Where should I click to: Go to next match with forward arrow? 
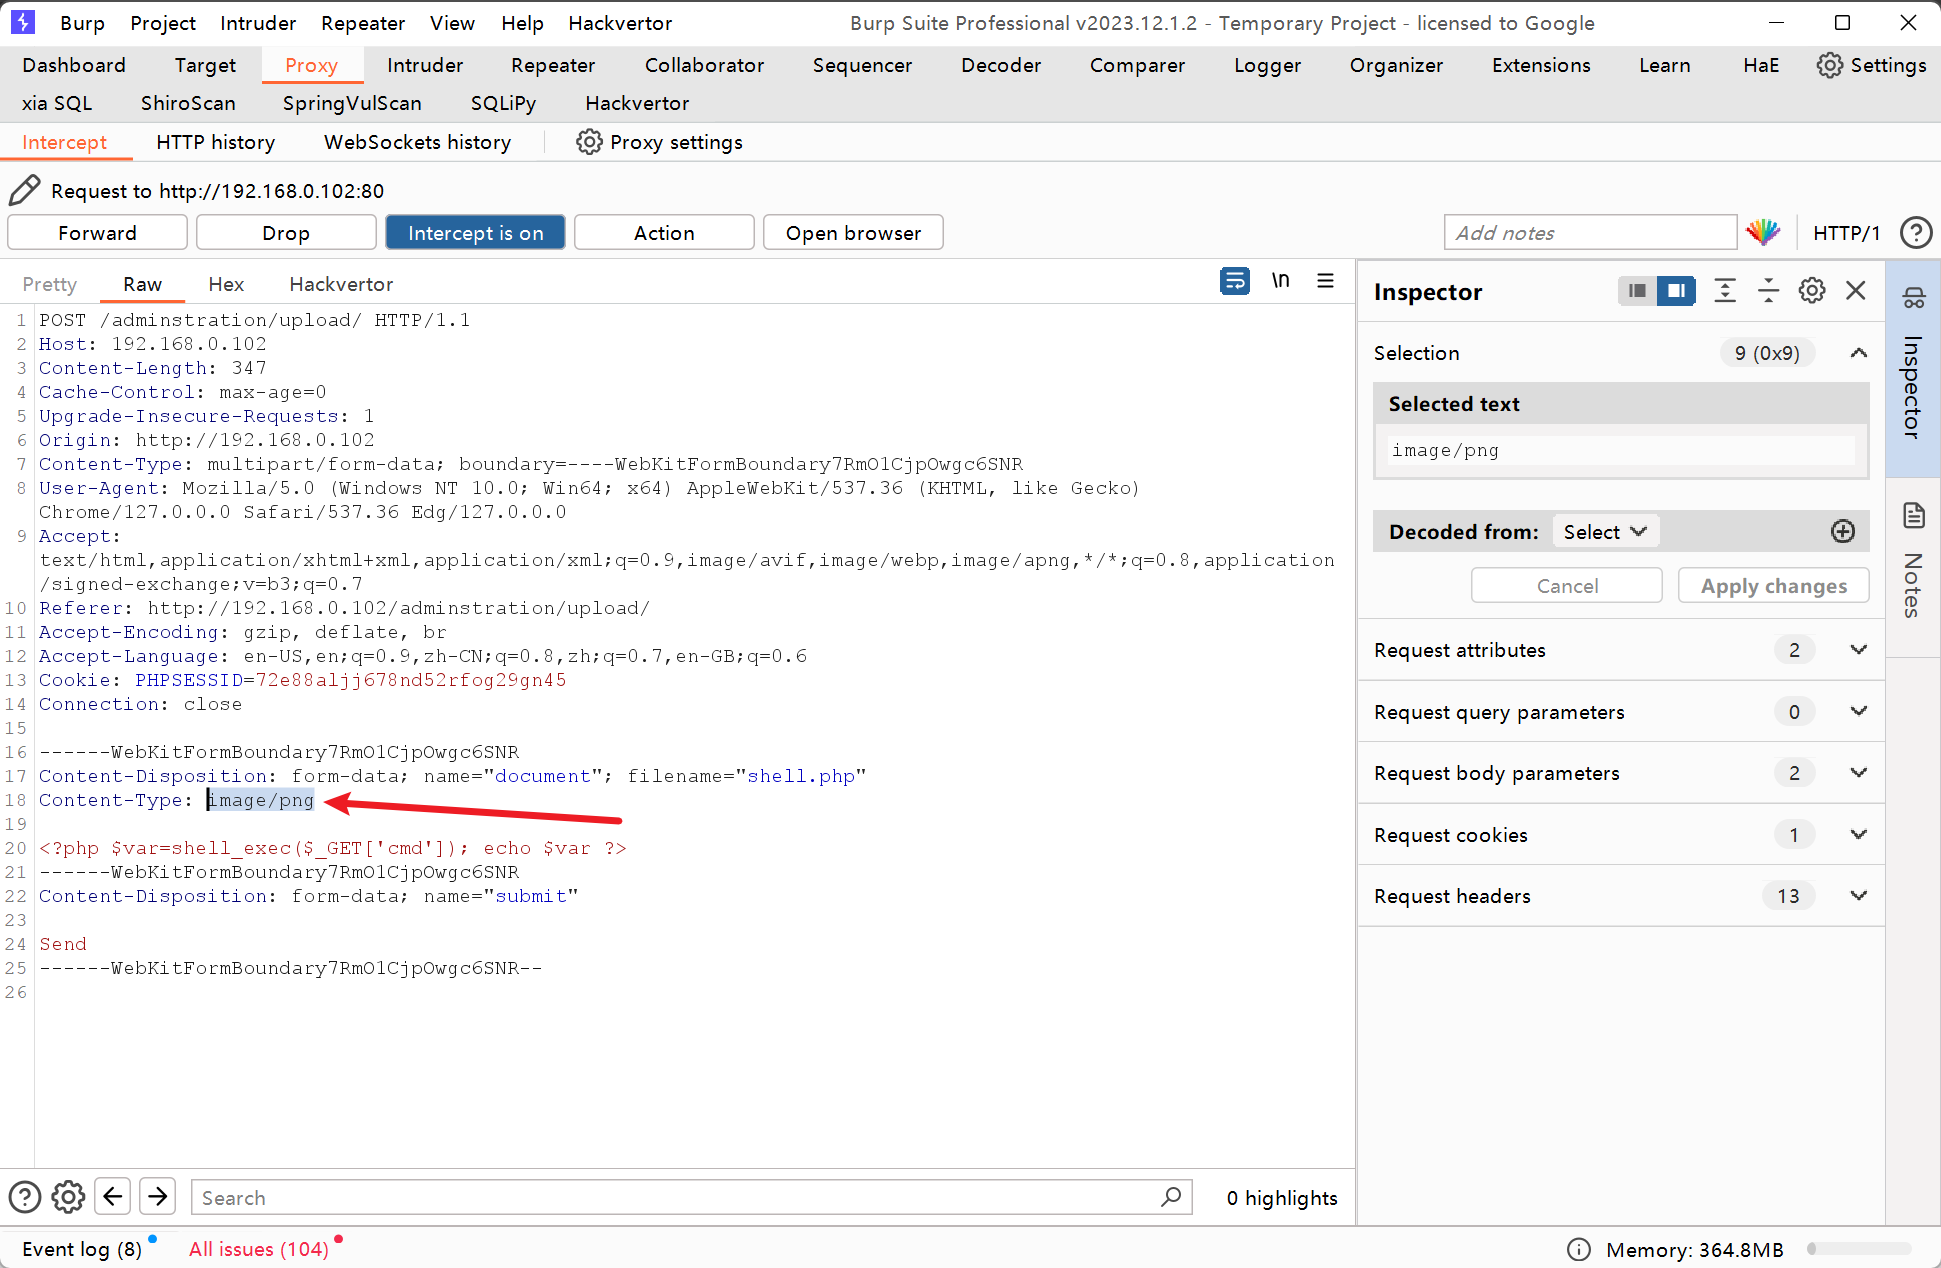pos(158,1197)
